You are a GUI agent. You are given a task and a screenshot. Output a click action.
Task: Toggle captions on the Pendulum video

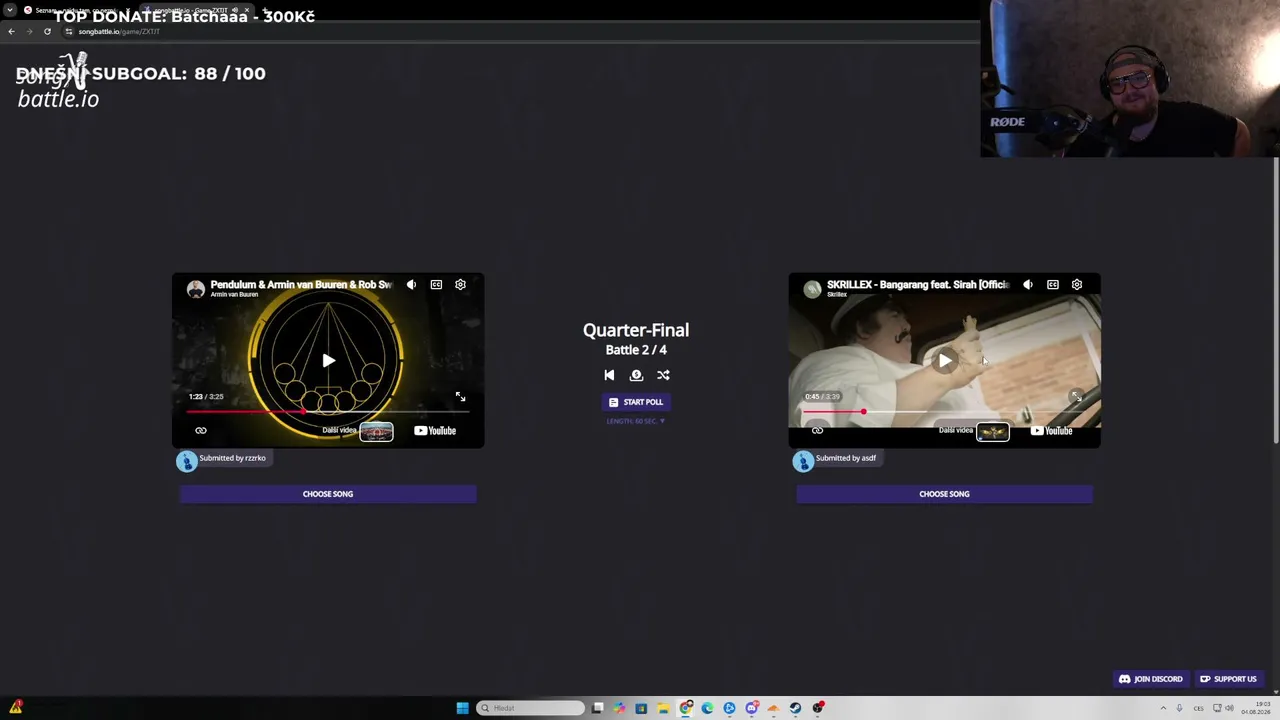point(436,285)
